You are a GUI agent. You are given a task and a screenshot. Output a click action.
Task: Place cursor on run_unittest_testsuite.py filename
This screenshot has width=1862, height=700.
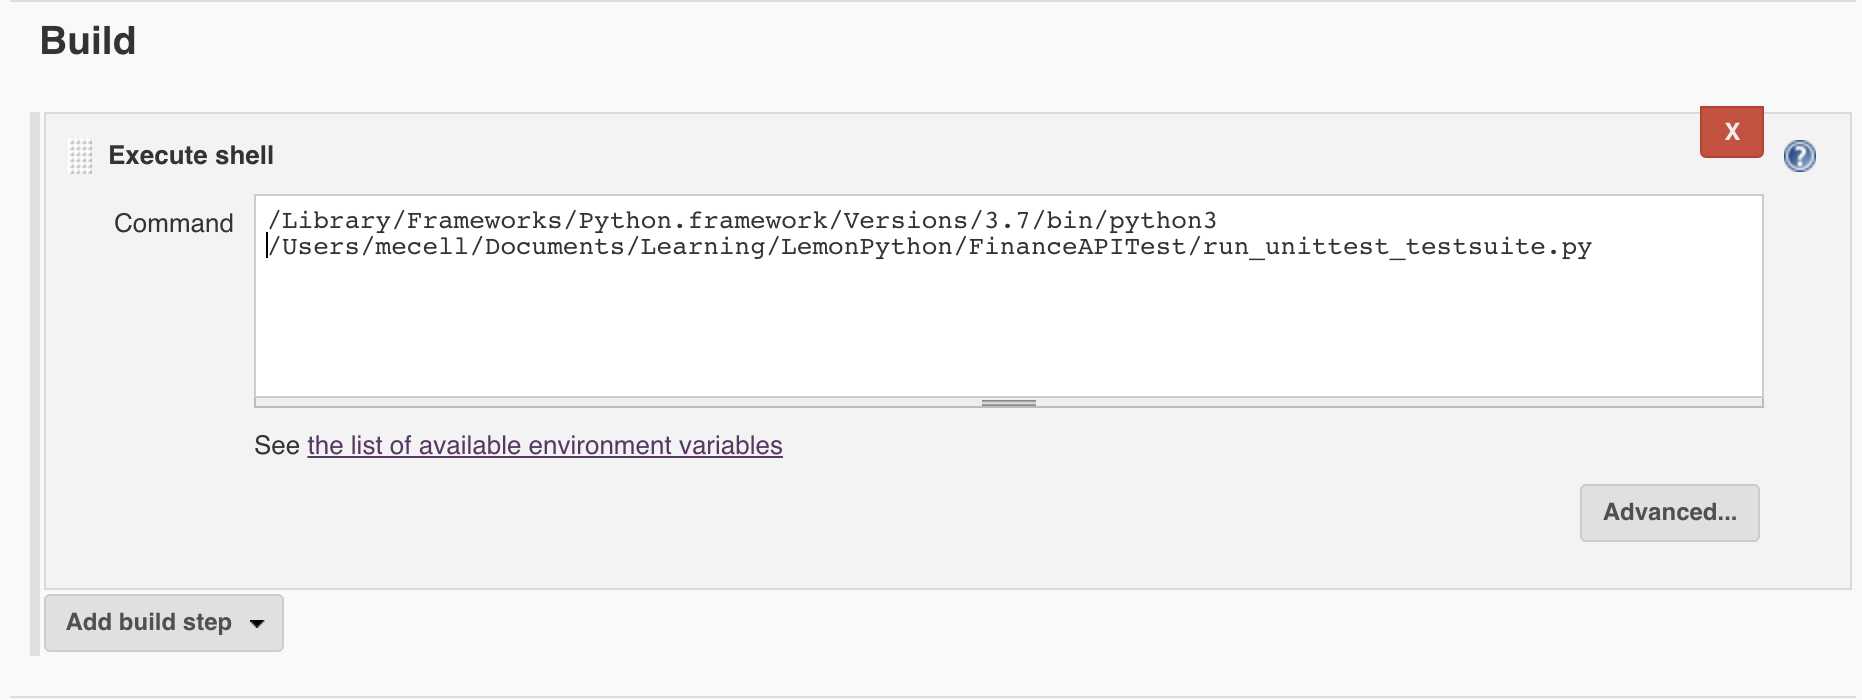(x=1397, y=247)
